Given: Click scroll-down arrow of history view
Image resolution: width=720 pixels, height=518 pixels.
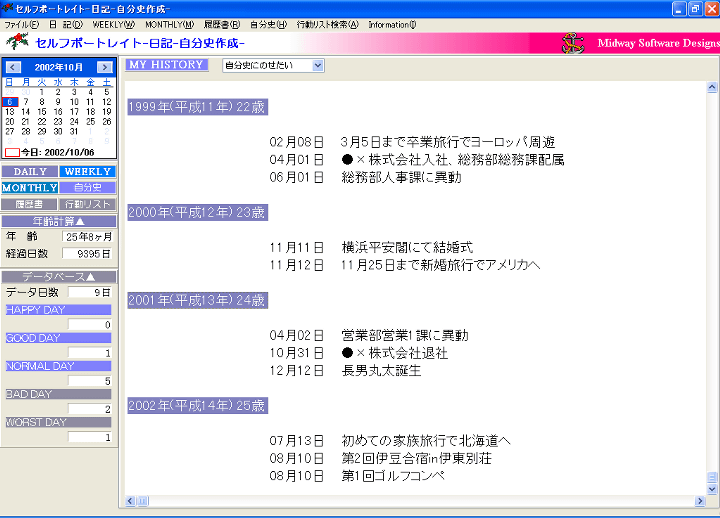Looking at the screenshot, I should point(712,490).
